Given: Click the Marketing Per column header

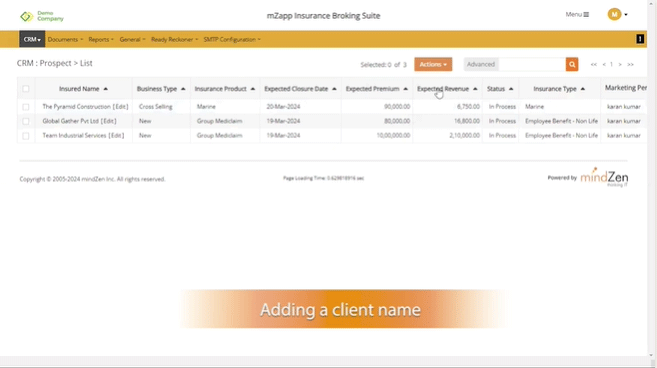Looking at the screenshot, I should 626,88.
